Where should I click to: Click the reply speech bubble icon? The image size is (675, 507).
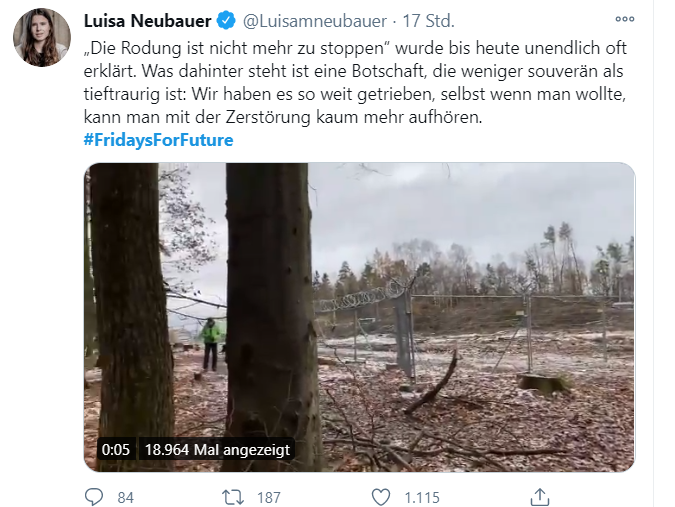(93, 497)
